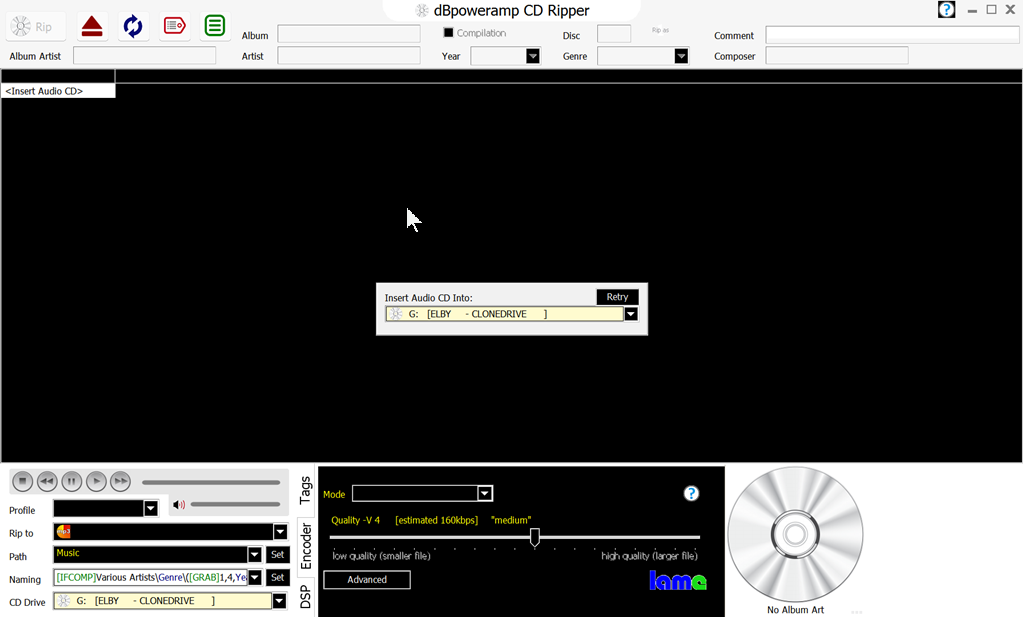
Task: Click the blue Refresh disc icon
Action: (133, 27)
